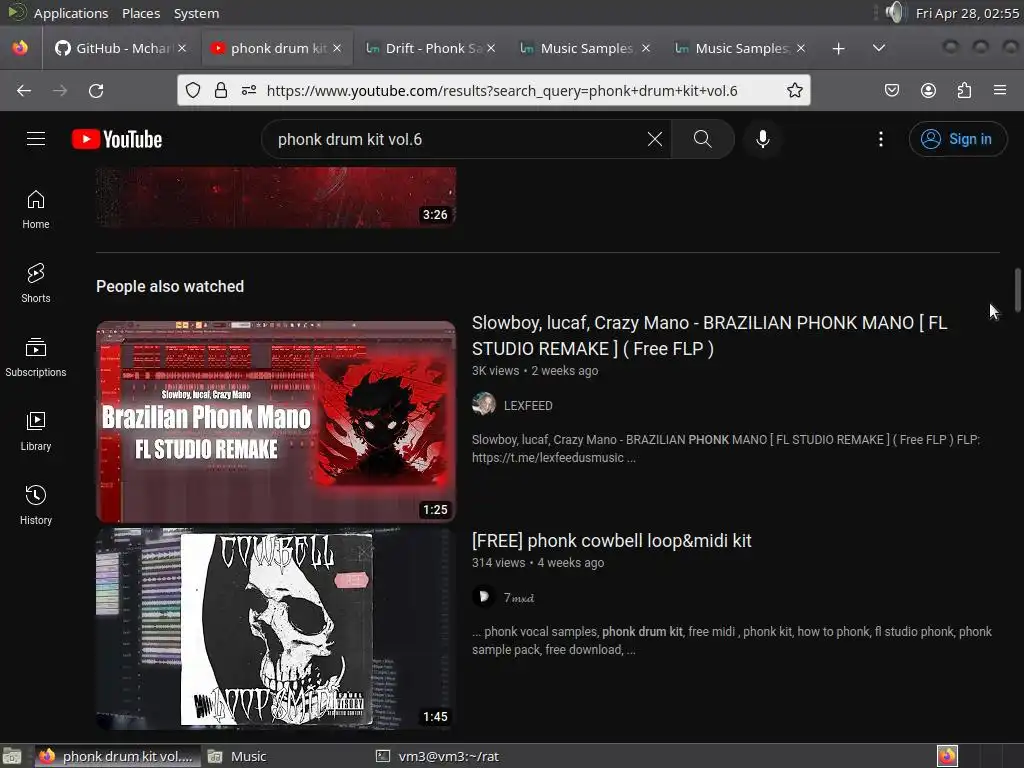Open Subscriptions in sidebar
1024x768 pixels.
coord(36,357)
